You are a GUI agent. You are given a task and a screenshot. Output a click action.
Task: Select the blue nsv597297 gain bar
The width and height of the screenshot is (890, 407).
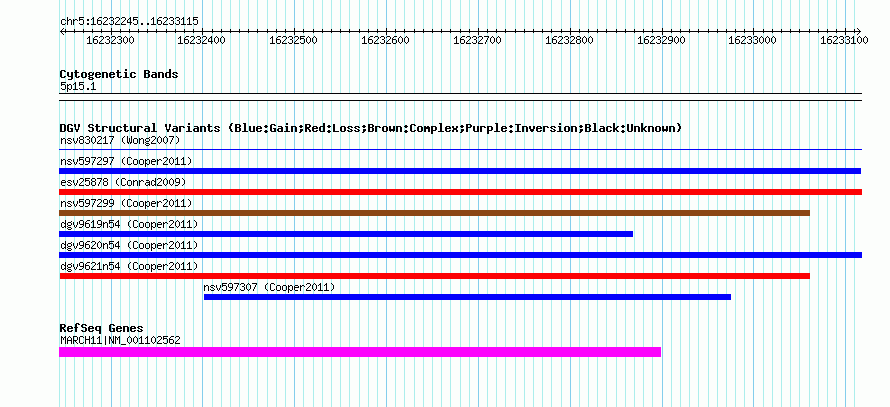tap(460, 171)
